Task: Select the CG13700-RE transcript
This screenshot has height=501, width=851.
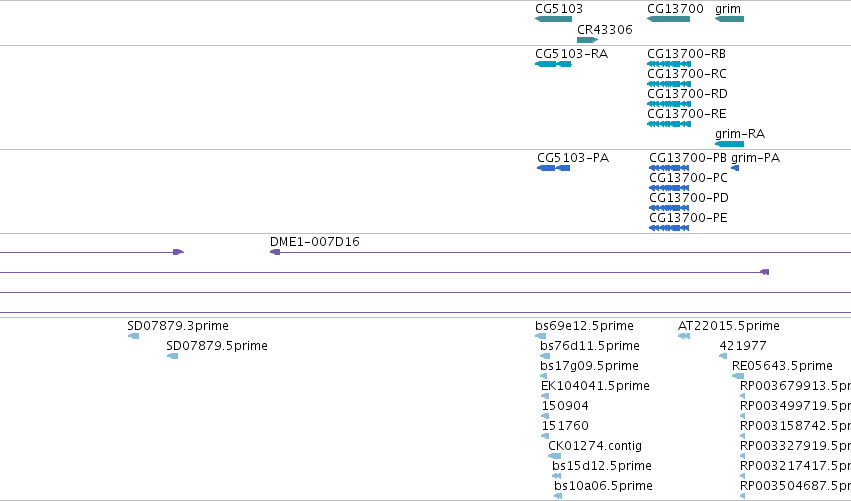Action: [x=669, y=124]
